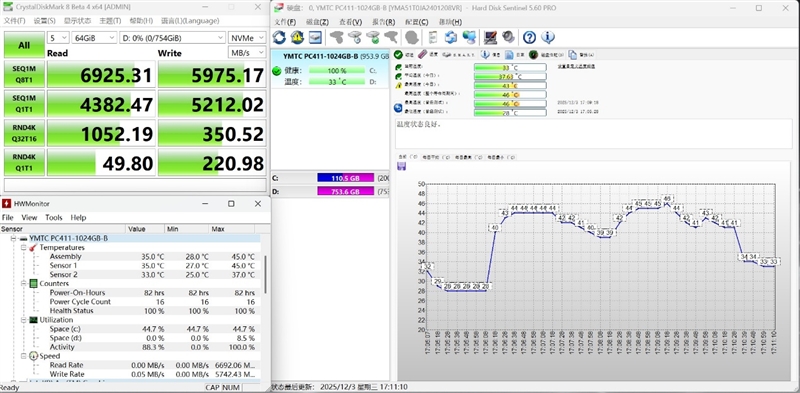
Task: Select the Power Cycle Count row
Action: click(x=131, y=302)
